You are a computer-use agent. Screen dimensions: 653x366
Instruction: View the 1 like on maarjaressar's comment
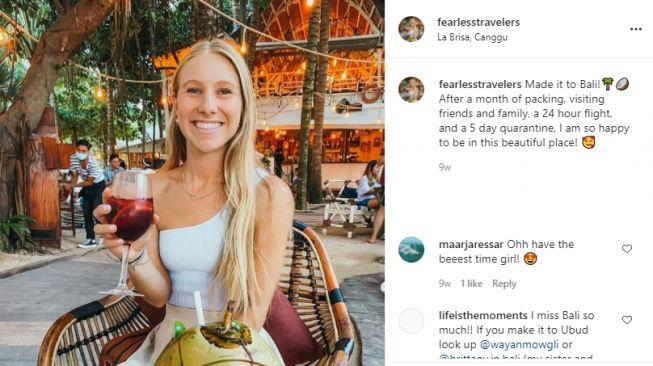pyautogui.click(x=471, y=284)
